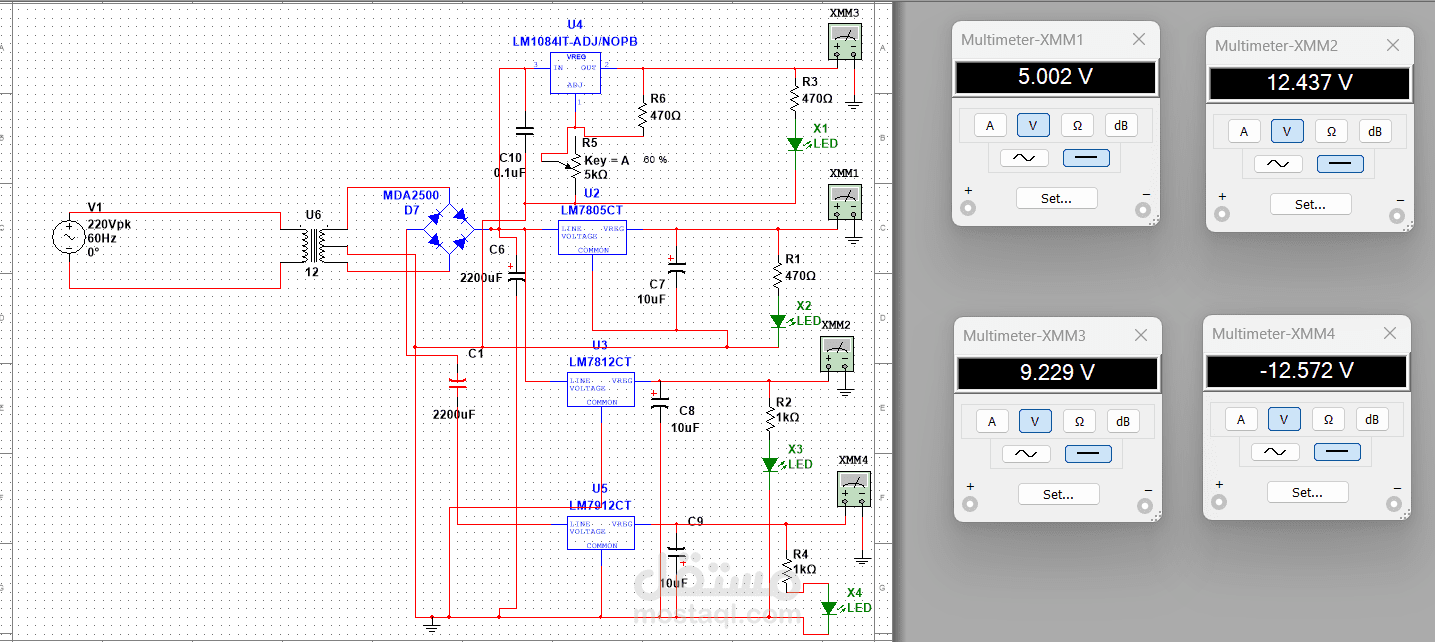1435x642 pixels.
Task: Click Set... button in Multimeter-XMM3
Action: (1058, 494)
